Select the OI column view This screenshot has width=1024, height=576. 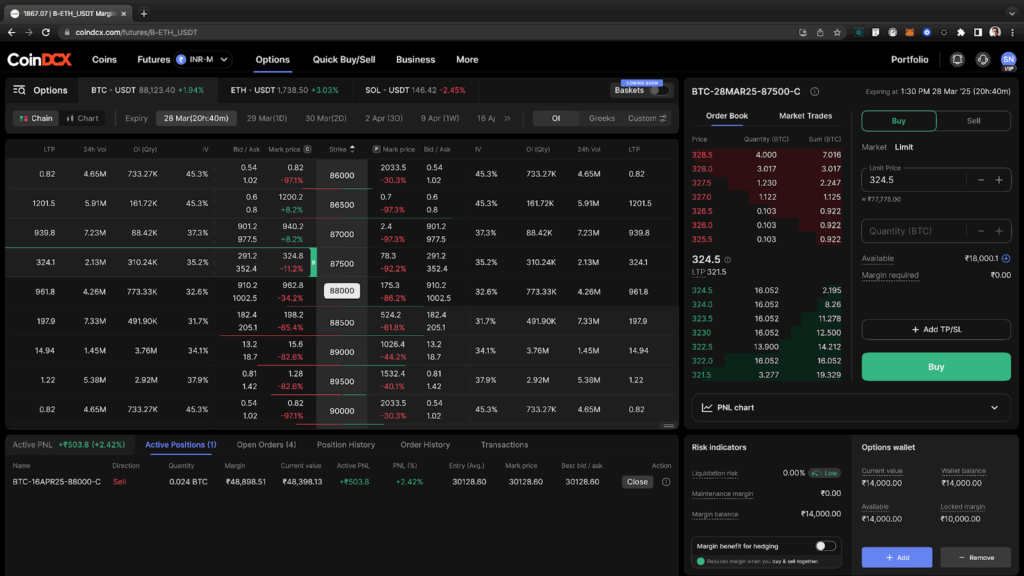(x=556, y=118)
